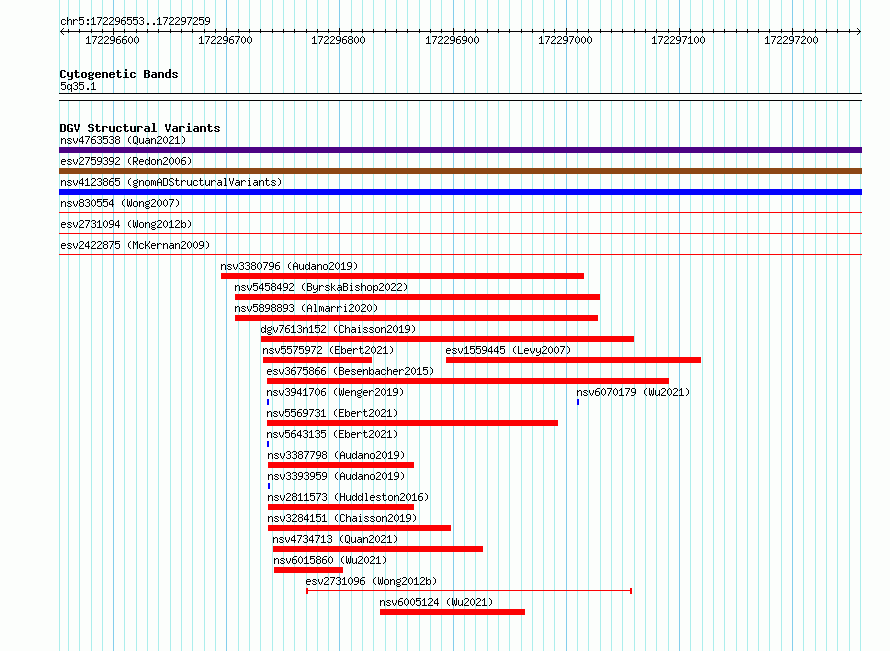Click the Cytogenetic Bands track title
Image resolution: width=890 pixels, height=651 pixels.
[119, 74]
